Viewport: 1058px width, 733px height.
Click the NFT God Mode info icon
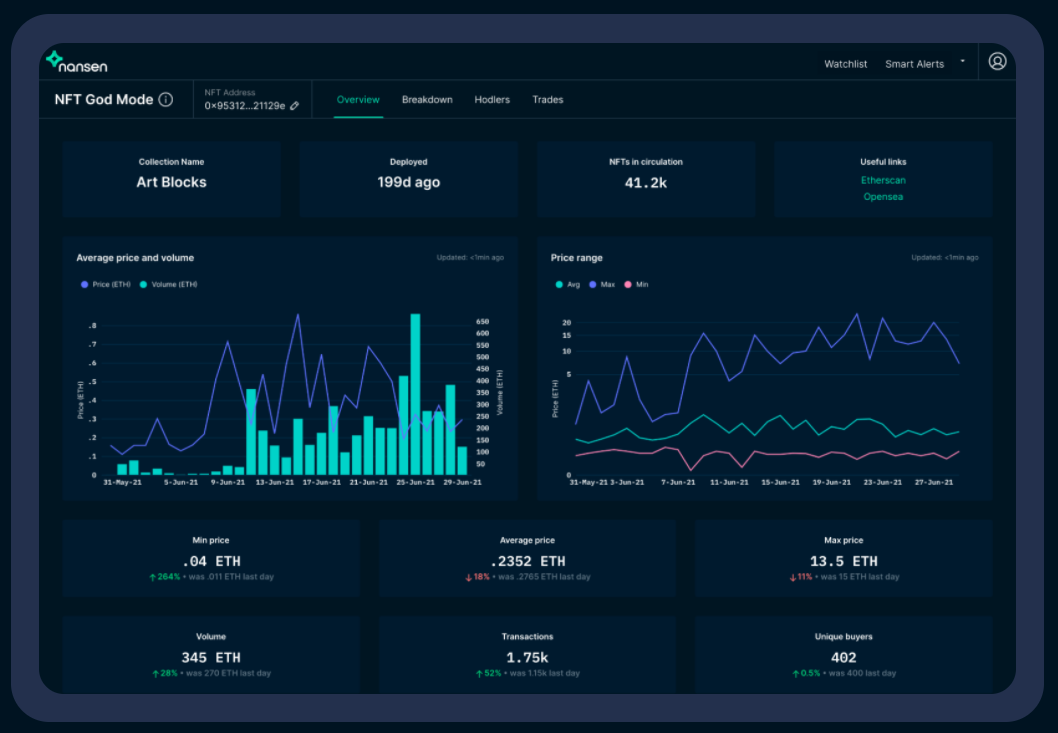(165, 100)
